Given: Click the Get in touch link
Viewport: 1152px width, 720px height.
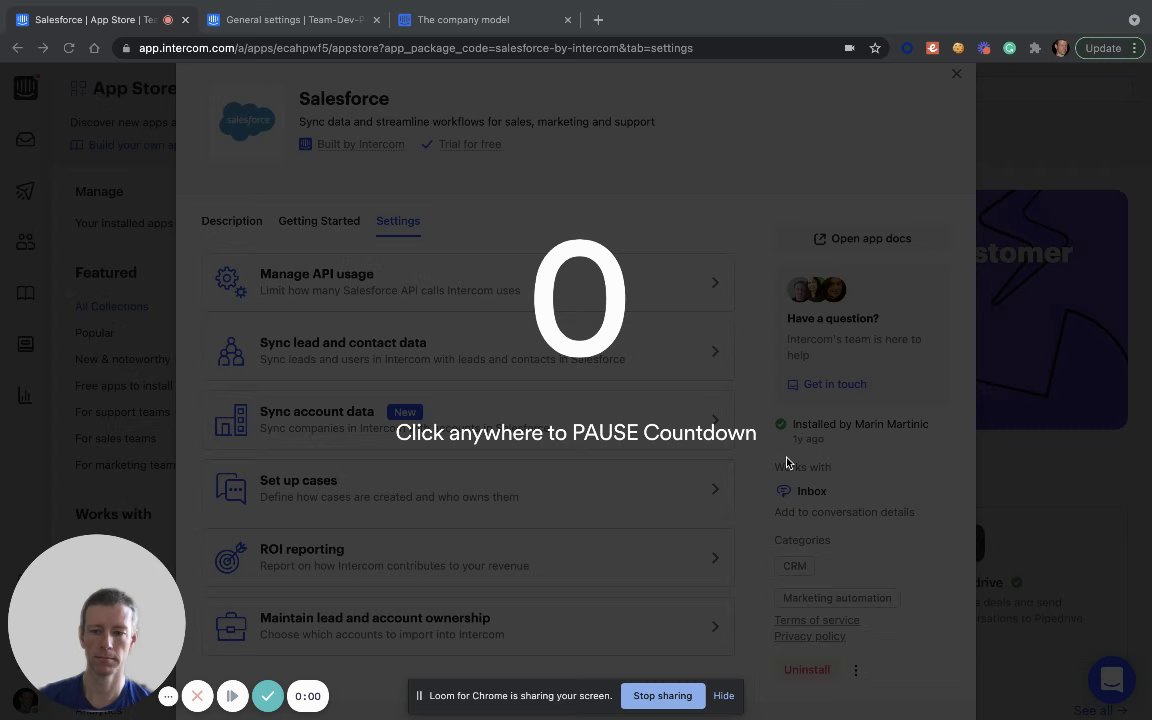Looking at the screenshot, I should pyautogui.click(x=827, y=384).
